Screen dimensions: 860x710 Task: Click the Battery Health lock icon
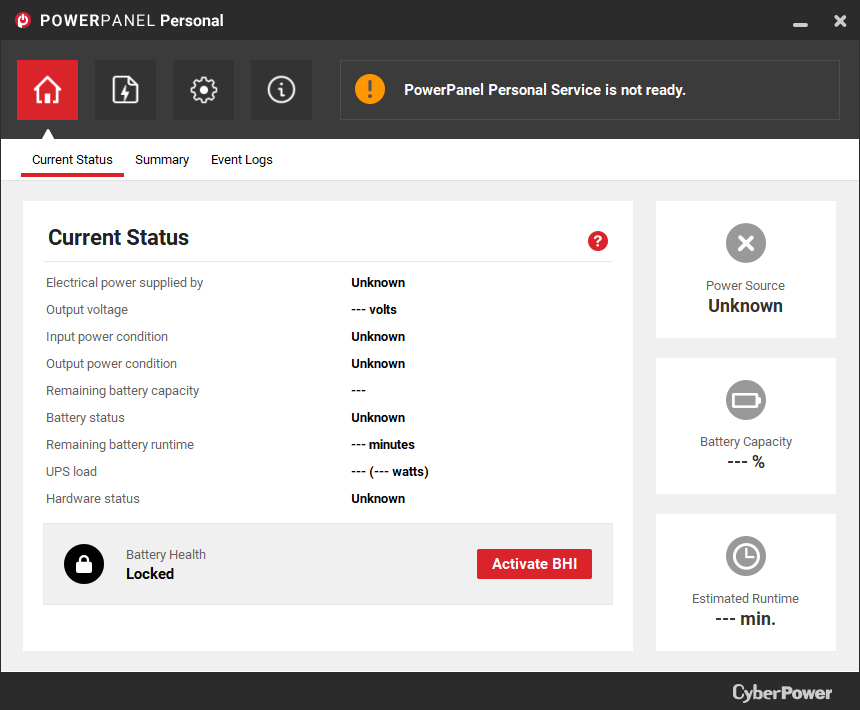pyautogui.click(x=84, y=564)
